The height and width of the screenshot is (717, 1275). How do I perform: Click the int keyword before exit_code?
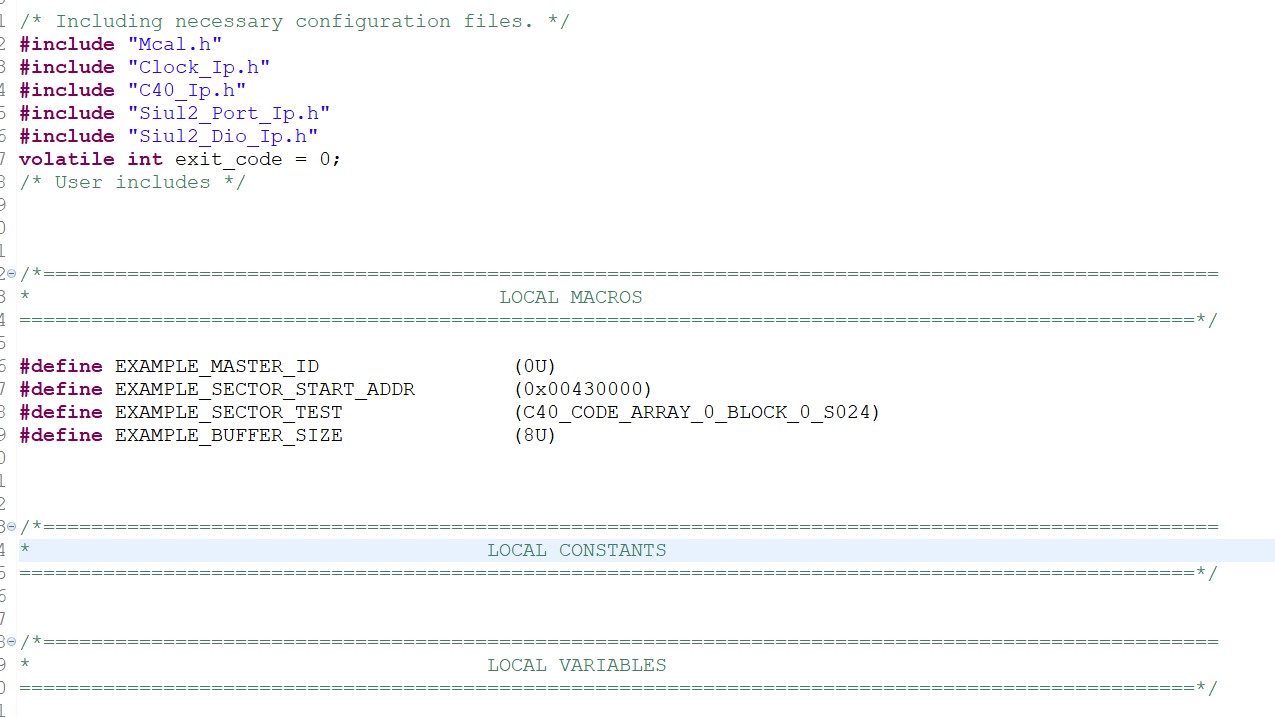coord(145,159)
